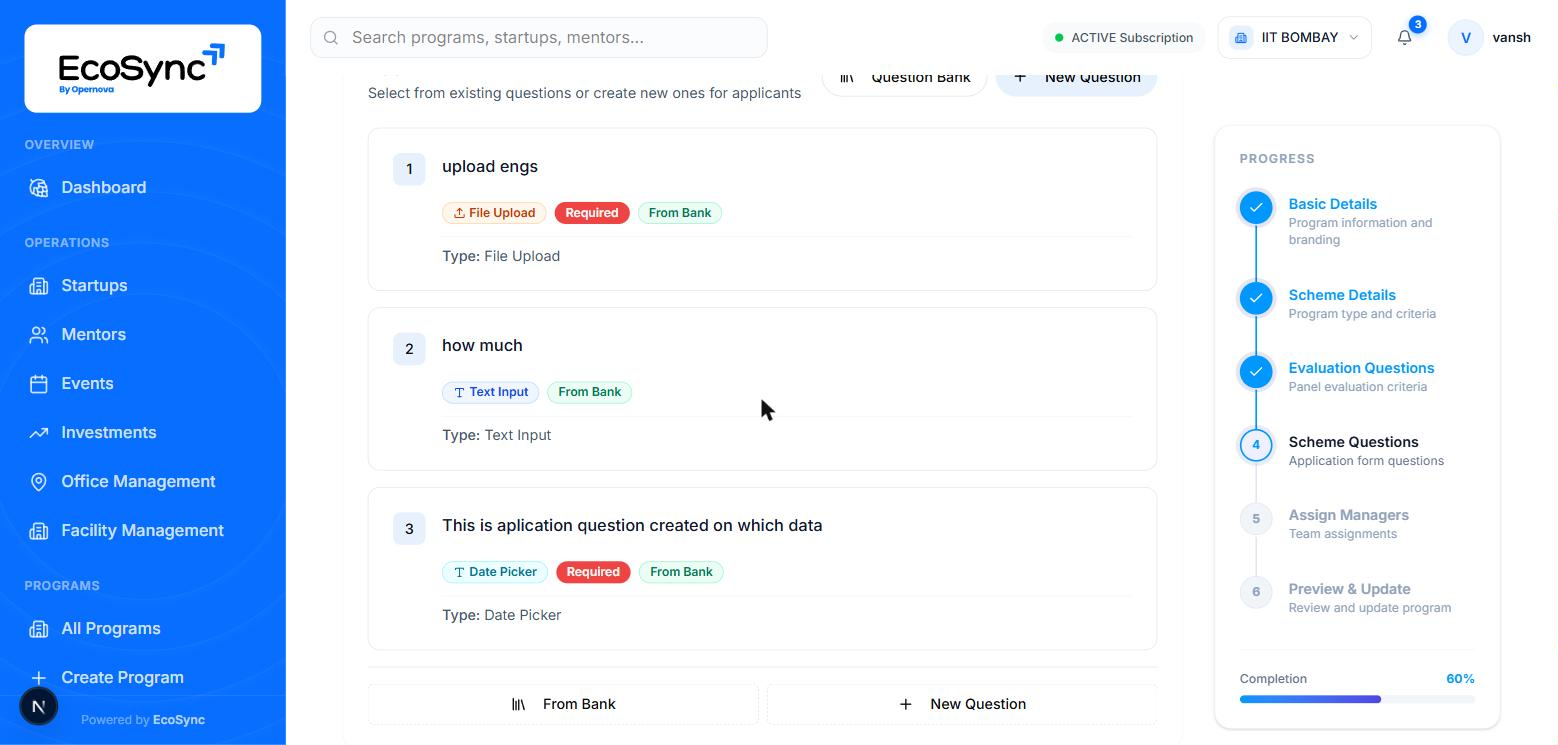Click the Facility Management building icon

pyautogui.click(x=39, y=531)
